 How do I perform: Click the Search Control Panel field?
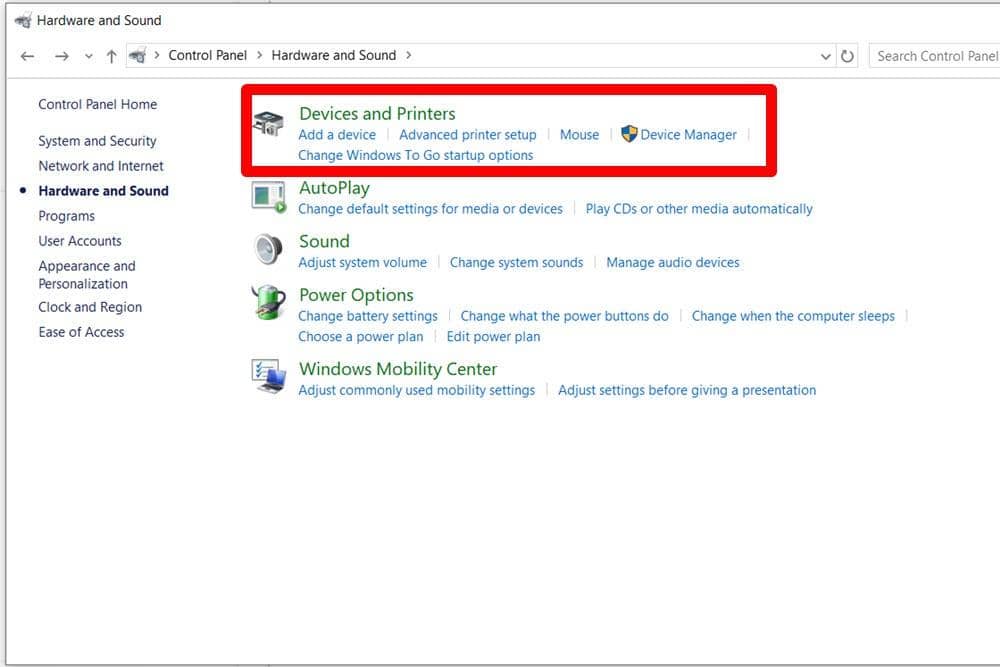(x=935, y=56)
